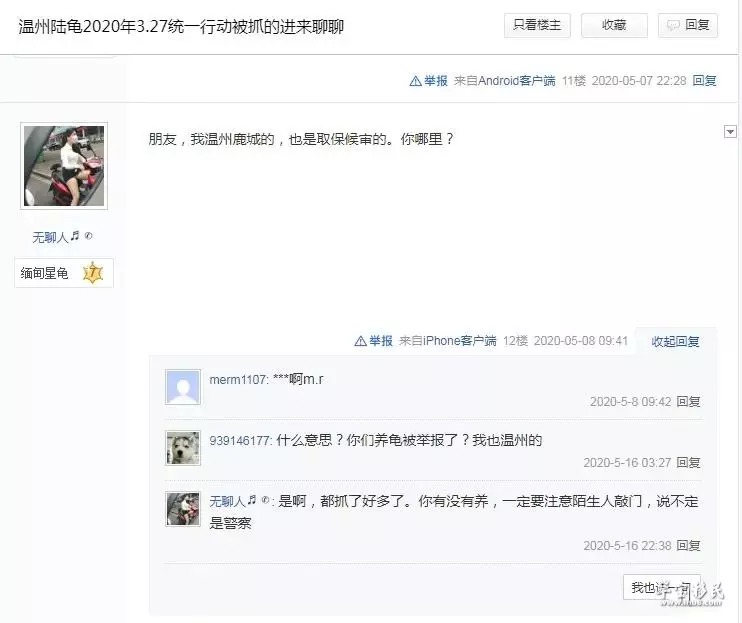Report floor 11 via 举报 warning icon
This screenshot has width=742, height=623.
pyautogui.click(x=428, y=81)
